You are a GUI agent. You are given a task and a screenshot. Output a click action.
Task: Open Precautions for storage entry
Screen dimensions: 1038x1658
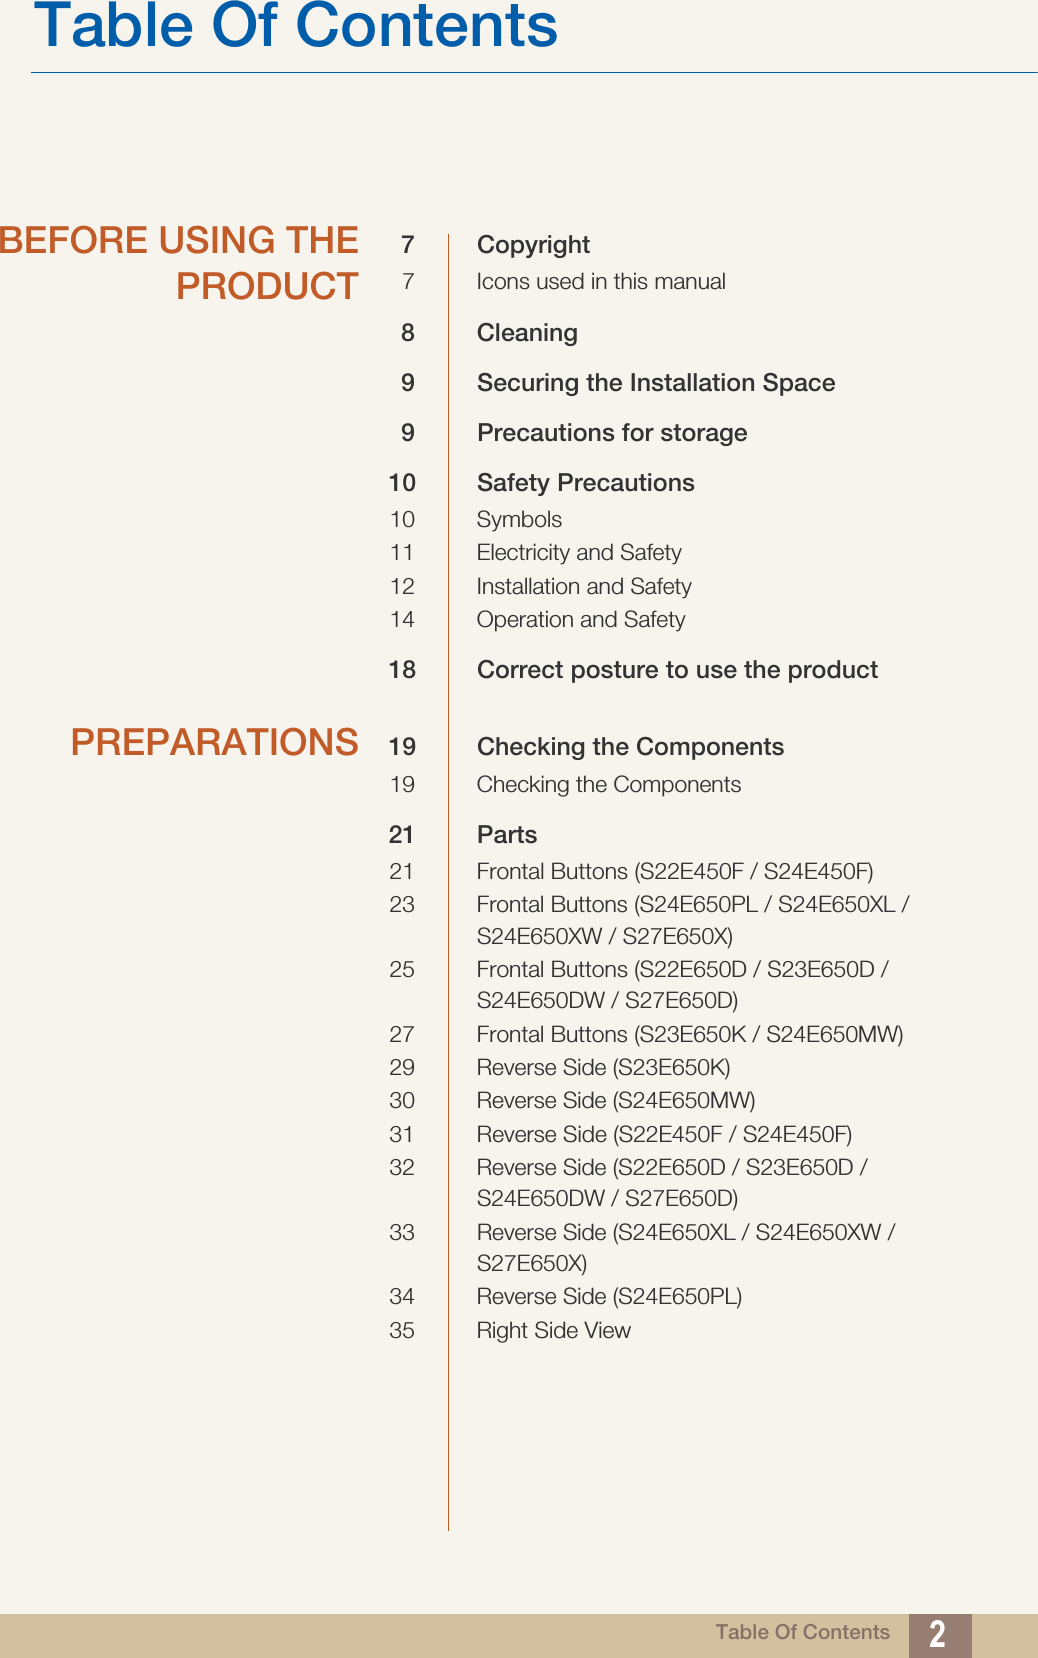point(612,433)
